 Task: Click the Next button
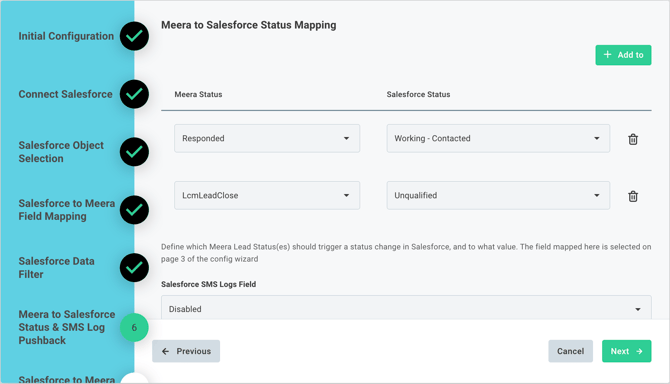point(626,351)
